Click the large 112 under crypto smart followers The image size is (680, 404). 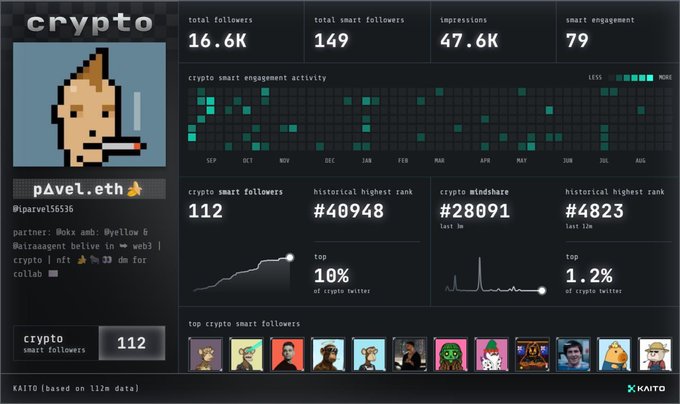point(206,211)
